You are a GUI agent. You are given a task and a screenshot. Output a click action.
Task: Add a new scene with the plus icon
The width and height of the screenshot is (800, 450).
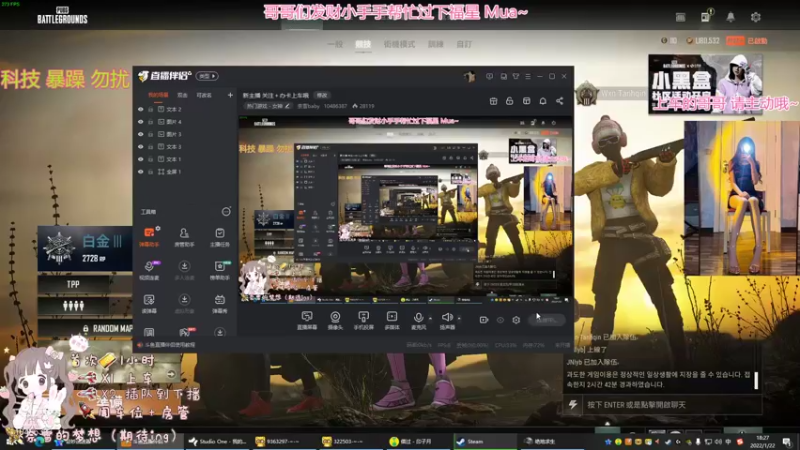230,95
